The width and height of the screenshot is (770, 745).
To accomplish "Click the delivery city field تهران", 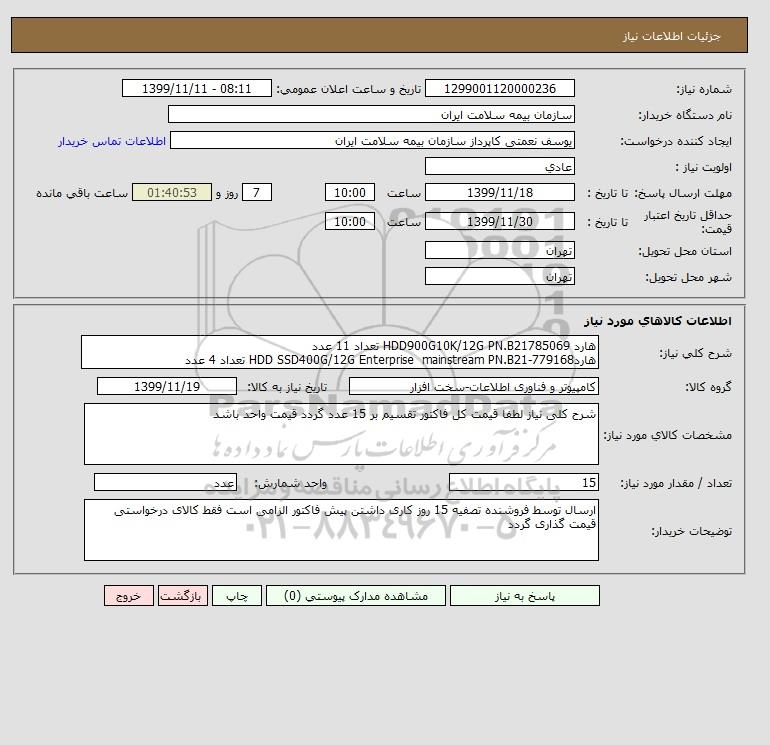I will tap(499, 276).
